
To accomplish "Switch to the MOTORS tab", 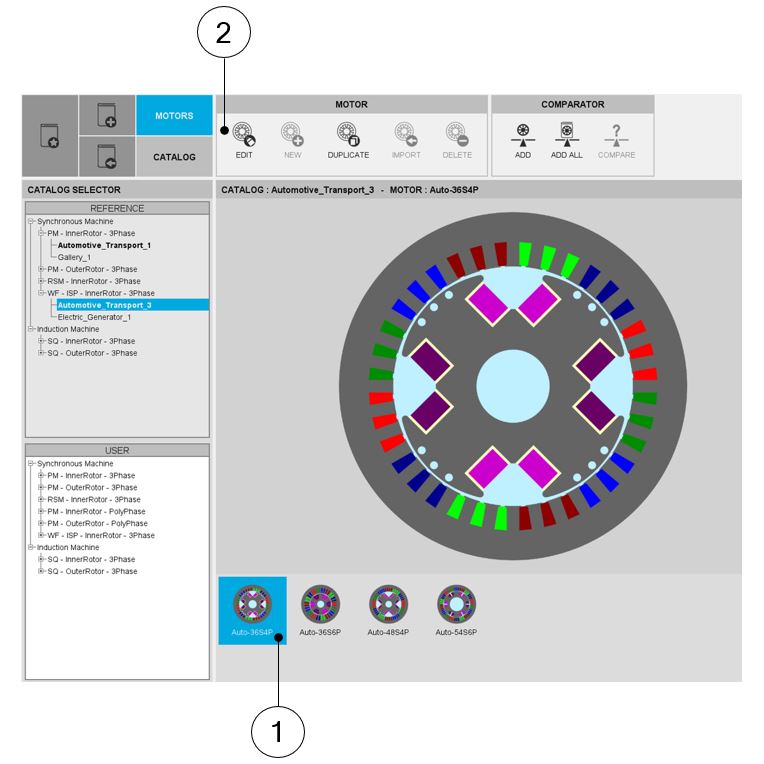I will (174, 115).
